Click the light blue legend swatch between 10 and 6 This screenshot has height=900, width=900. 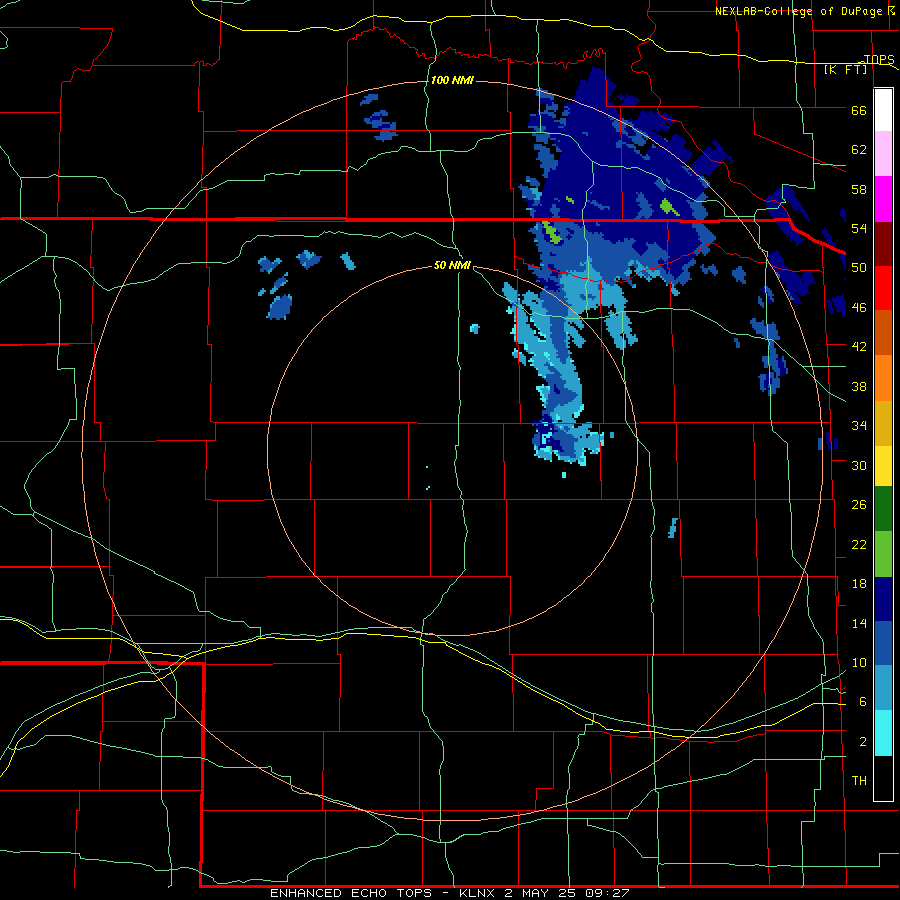pos(883,688)
